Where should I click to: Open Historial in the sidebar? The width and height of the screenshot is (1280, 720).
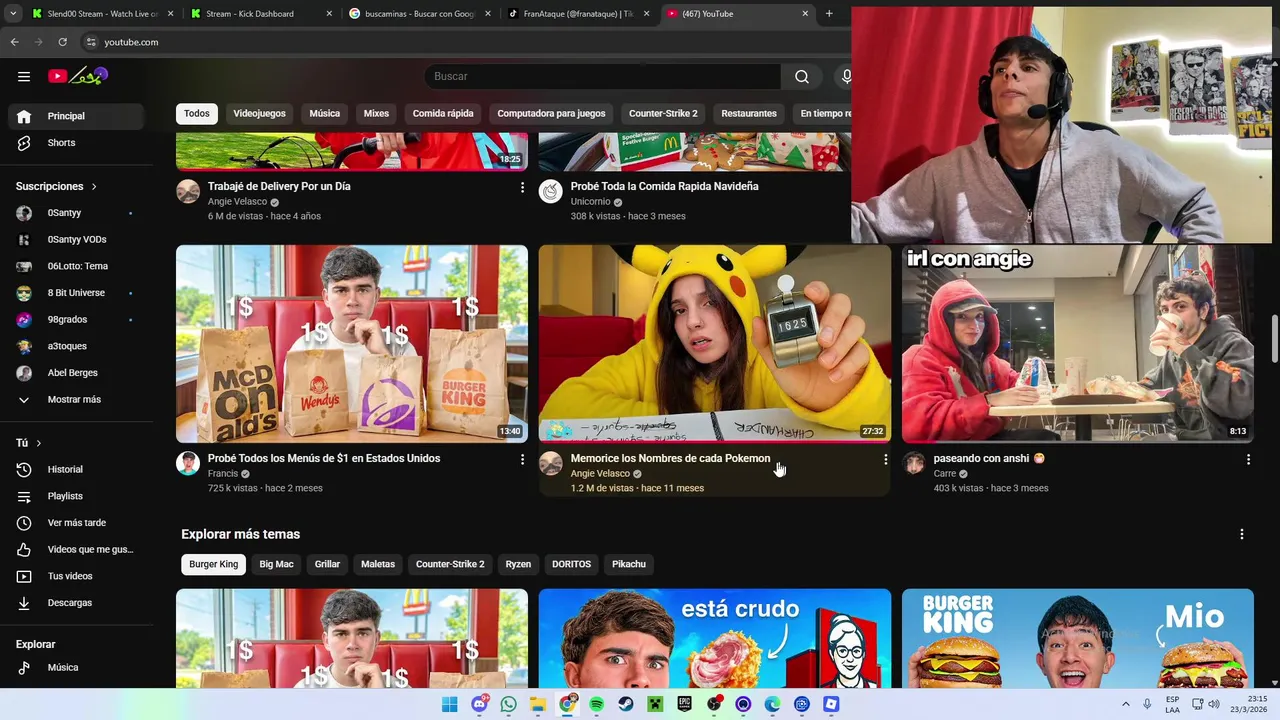tap(76, 469)
